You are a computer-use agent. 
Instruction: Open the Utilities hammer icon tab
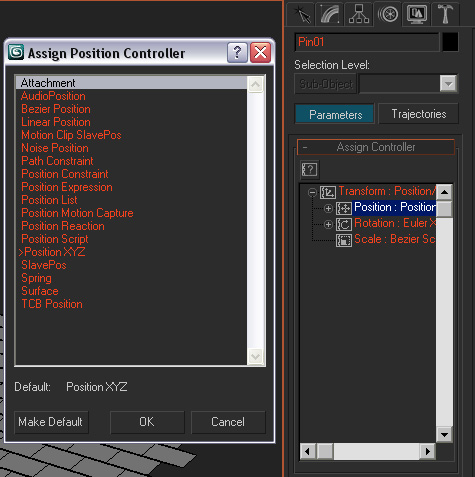(445, 14)
